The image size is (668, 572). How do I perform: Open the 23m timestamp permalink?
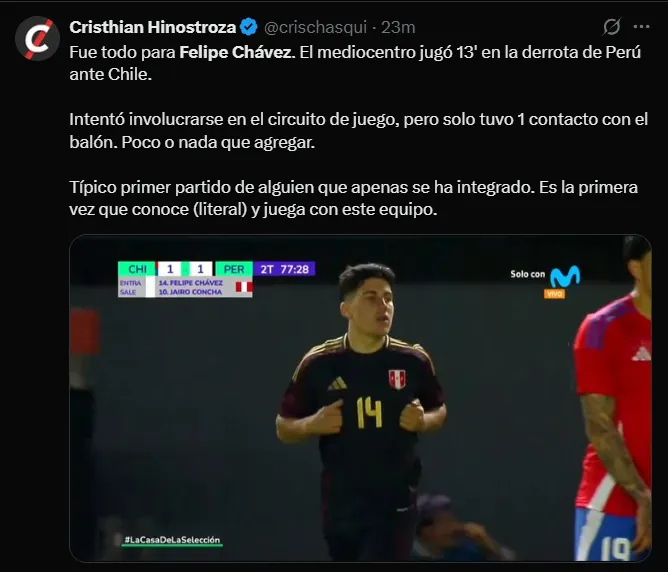click(x=398, y=27)
